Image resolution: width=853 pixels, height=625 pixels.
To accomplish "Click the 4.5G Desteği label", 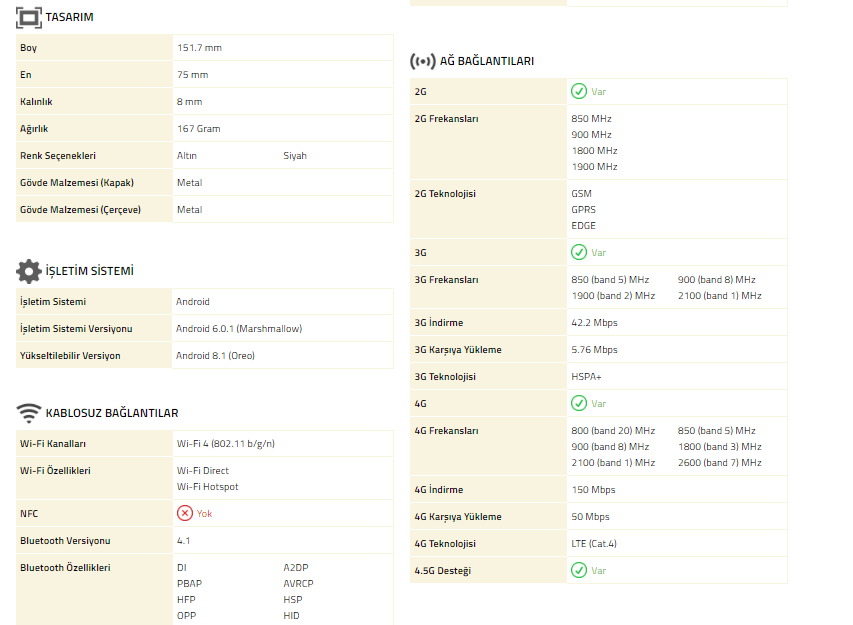I will [x=443, y=571].
